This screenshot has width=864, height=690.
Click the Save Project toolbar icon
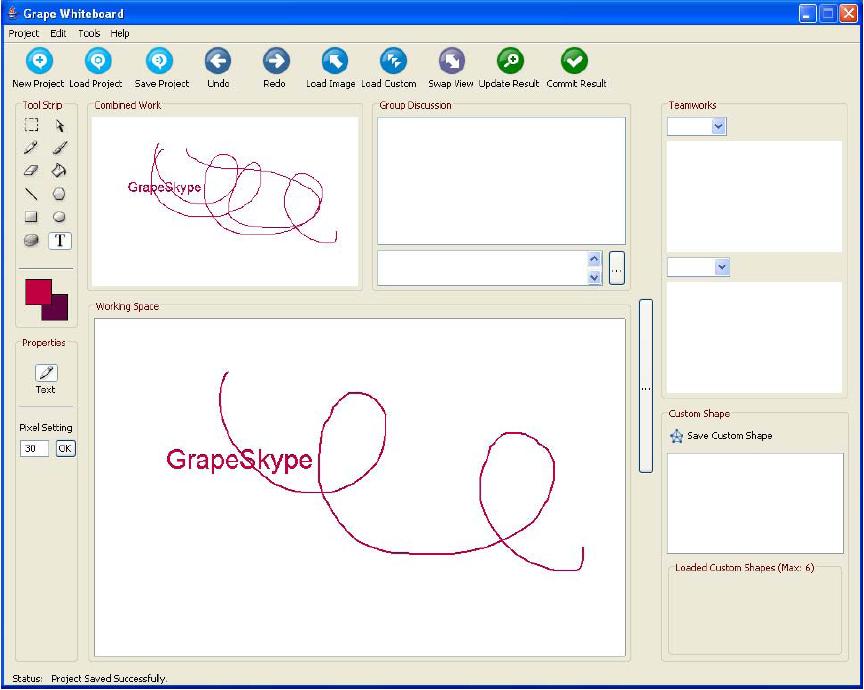(159, 61)
